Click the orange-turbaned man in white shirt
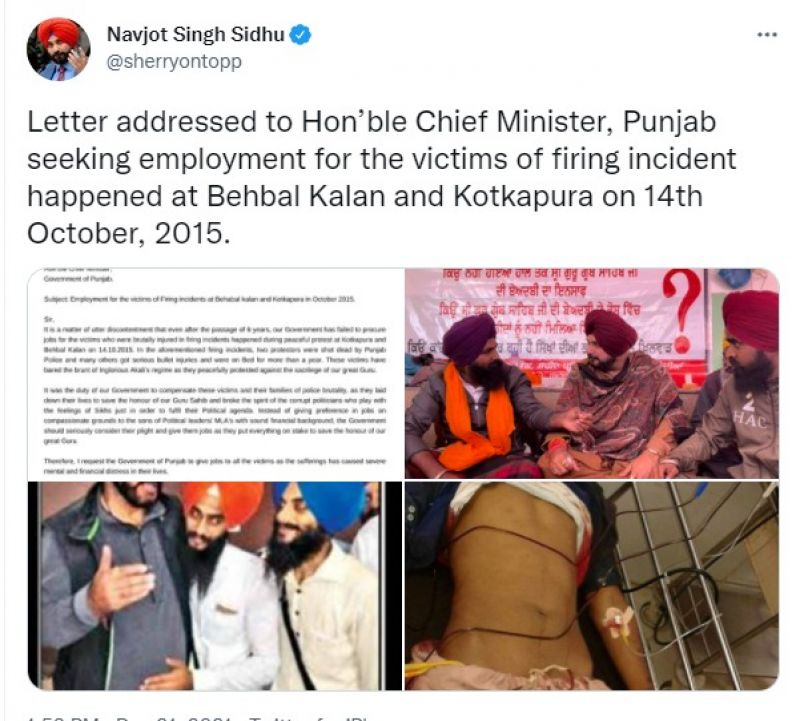800x721 pixels. click(x=224, y=587)
